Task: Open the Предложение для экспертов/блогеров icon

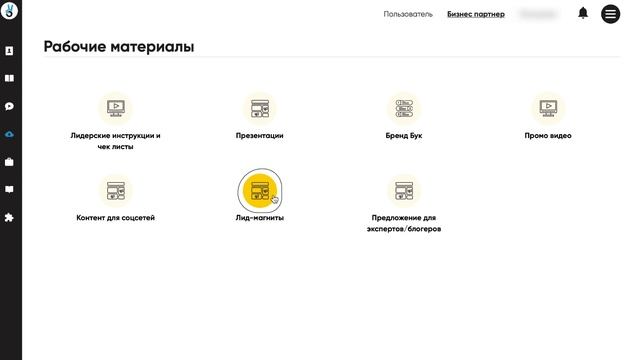Action: click(x=404, y=191)
